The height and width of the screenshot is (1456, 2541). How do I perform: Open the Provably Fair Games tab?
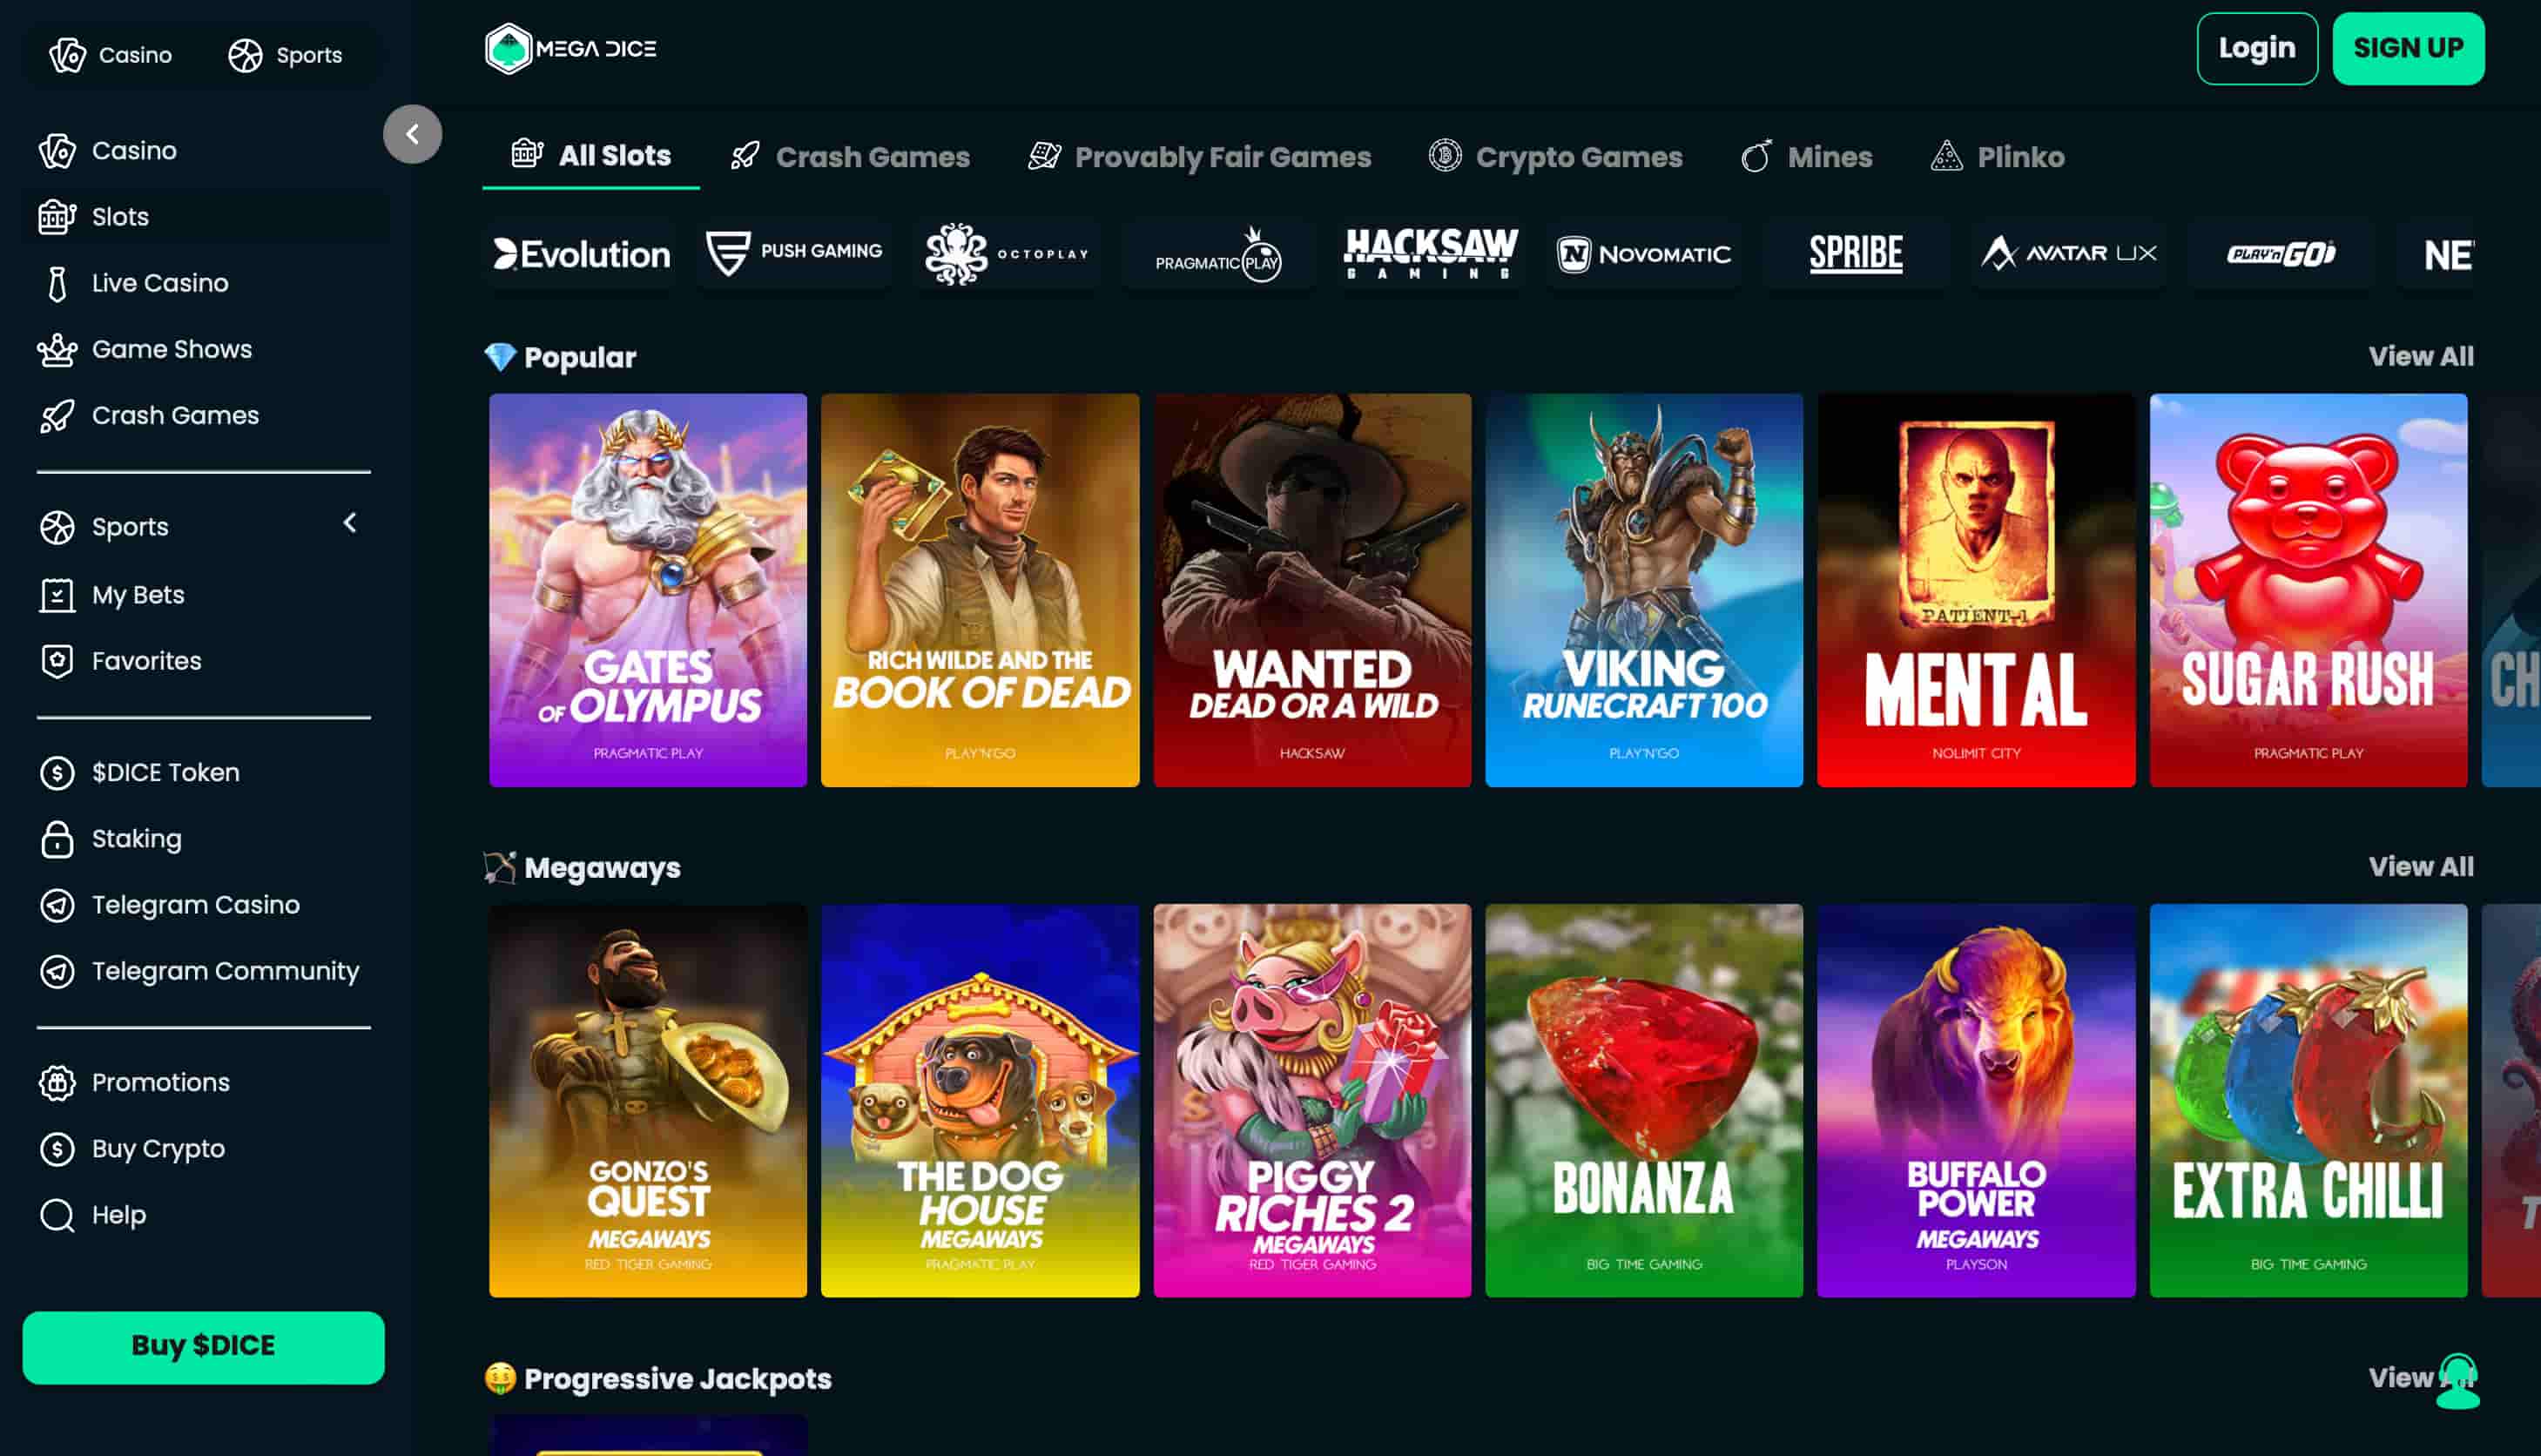click(1199, 157)
